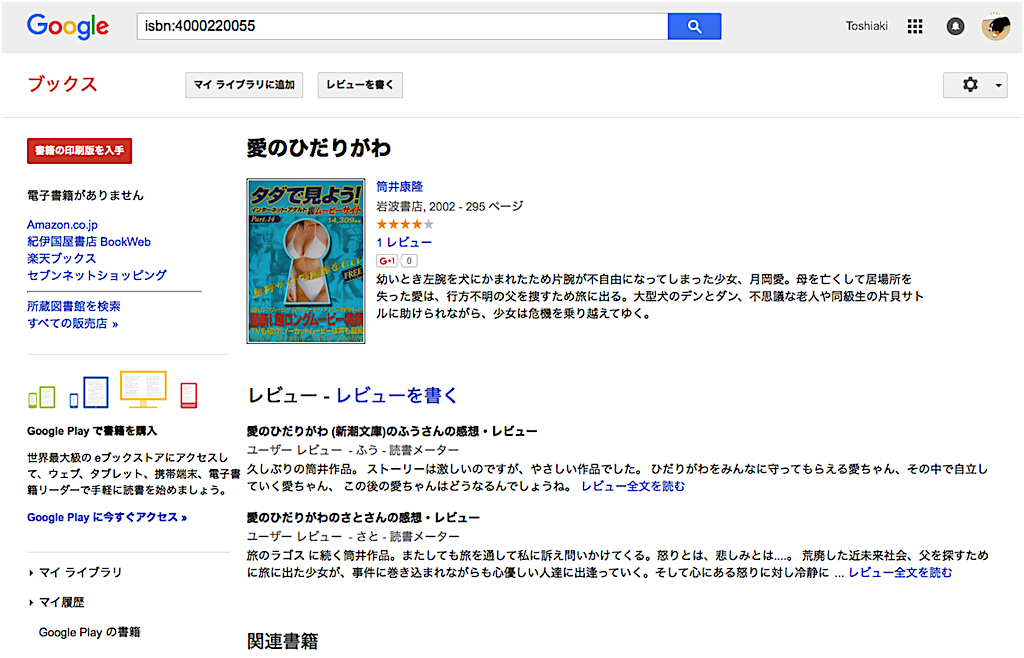This screenshot has width=1024, height=658.
Task: Click review title 愛のひだりがわ (新潮文庫)のふうさんの感想・レビュー
Action: click(392, 431)
